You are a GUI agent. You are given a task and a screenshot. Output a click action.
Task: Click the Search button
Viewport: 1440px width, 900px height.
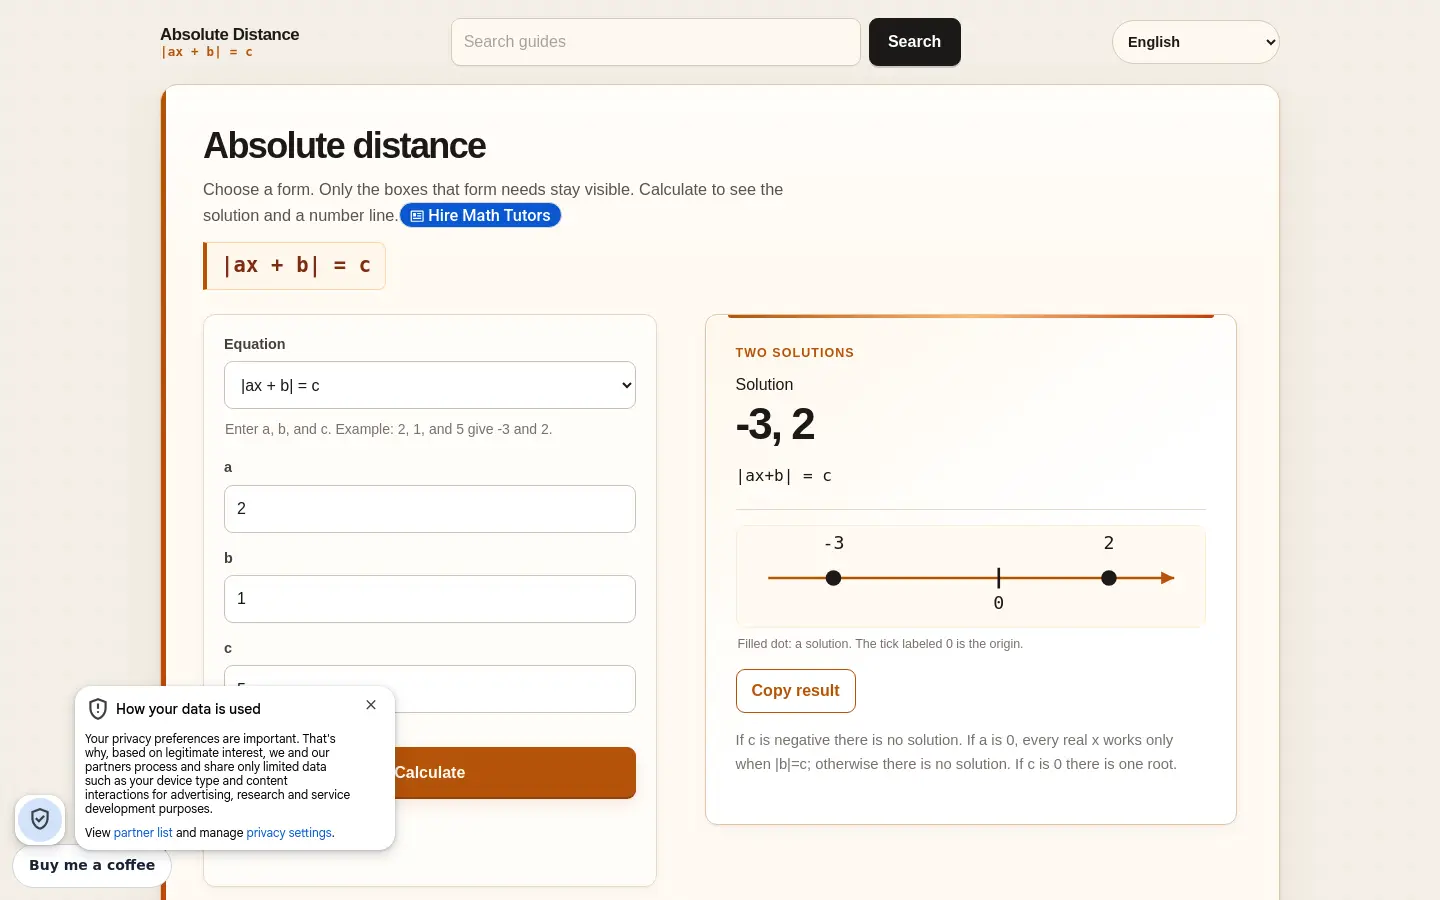(914, 42)
